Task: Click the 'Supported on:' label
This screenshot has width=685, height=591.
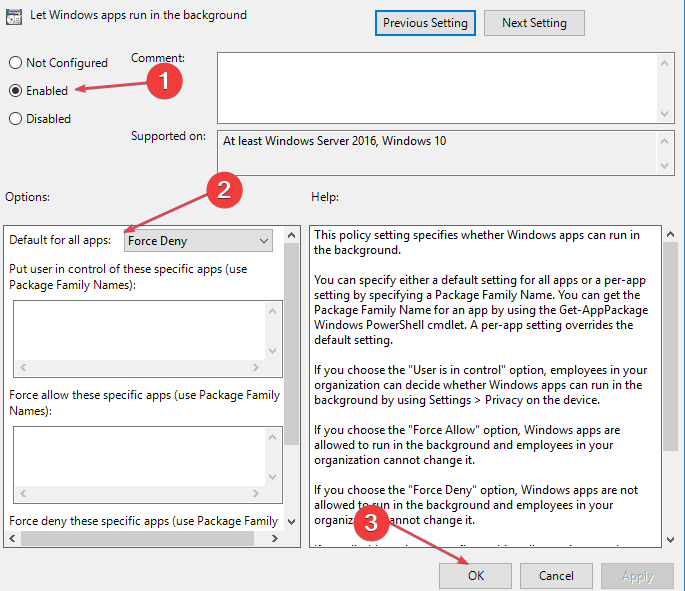Action: (169, 136)
